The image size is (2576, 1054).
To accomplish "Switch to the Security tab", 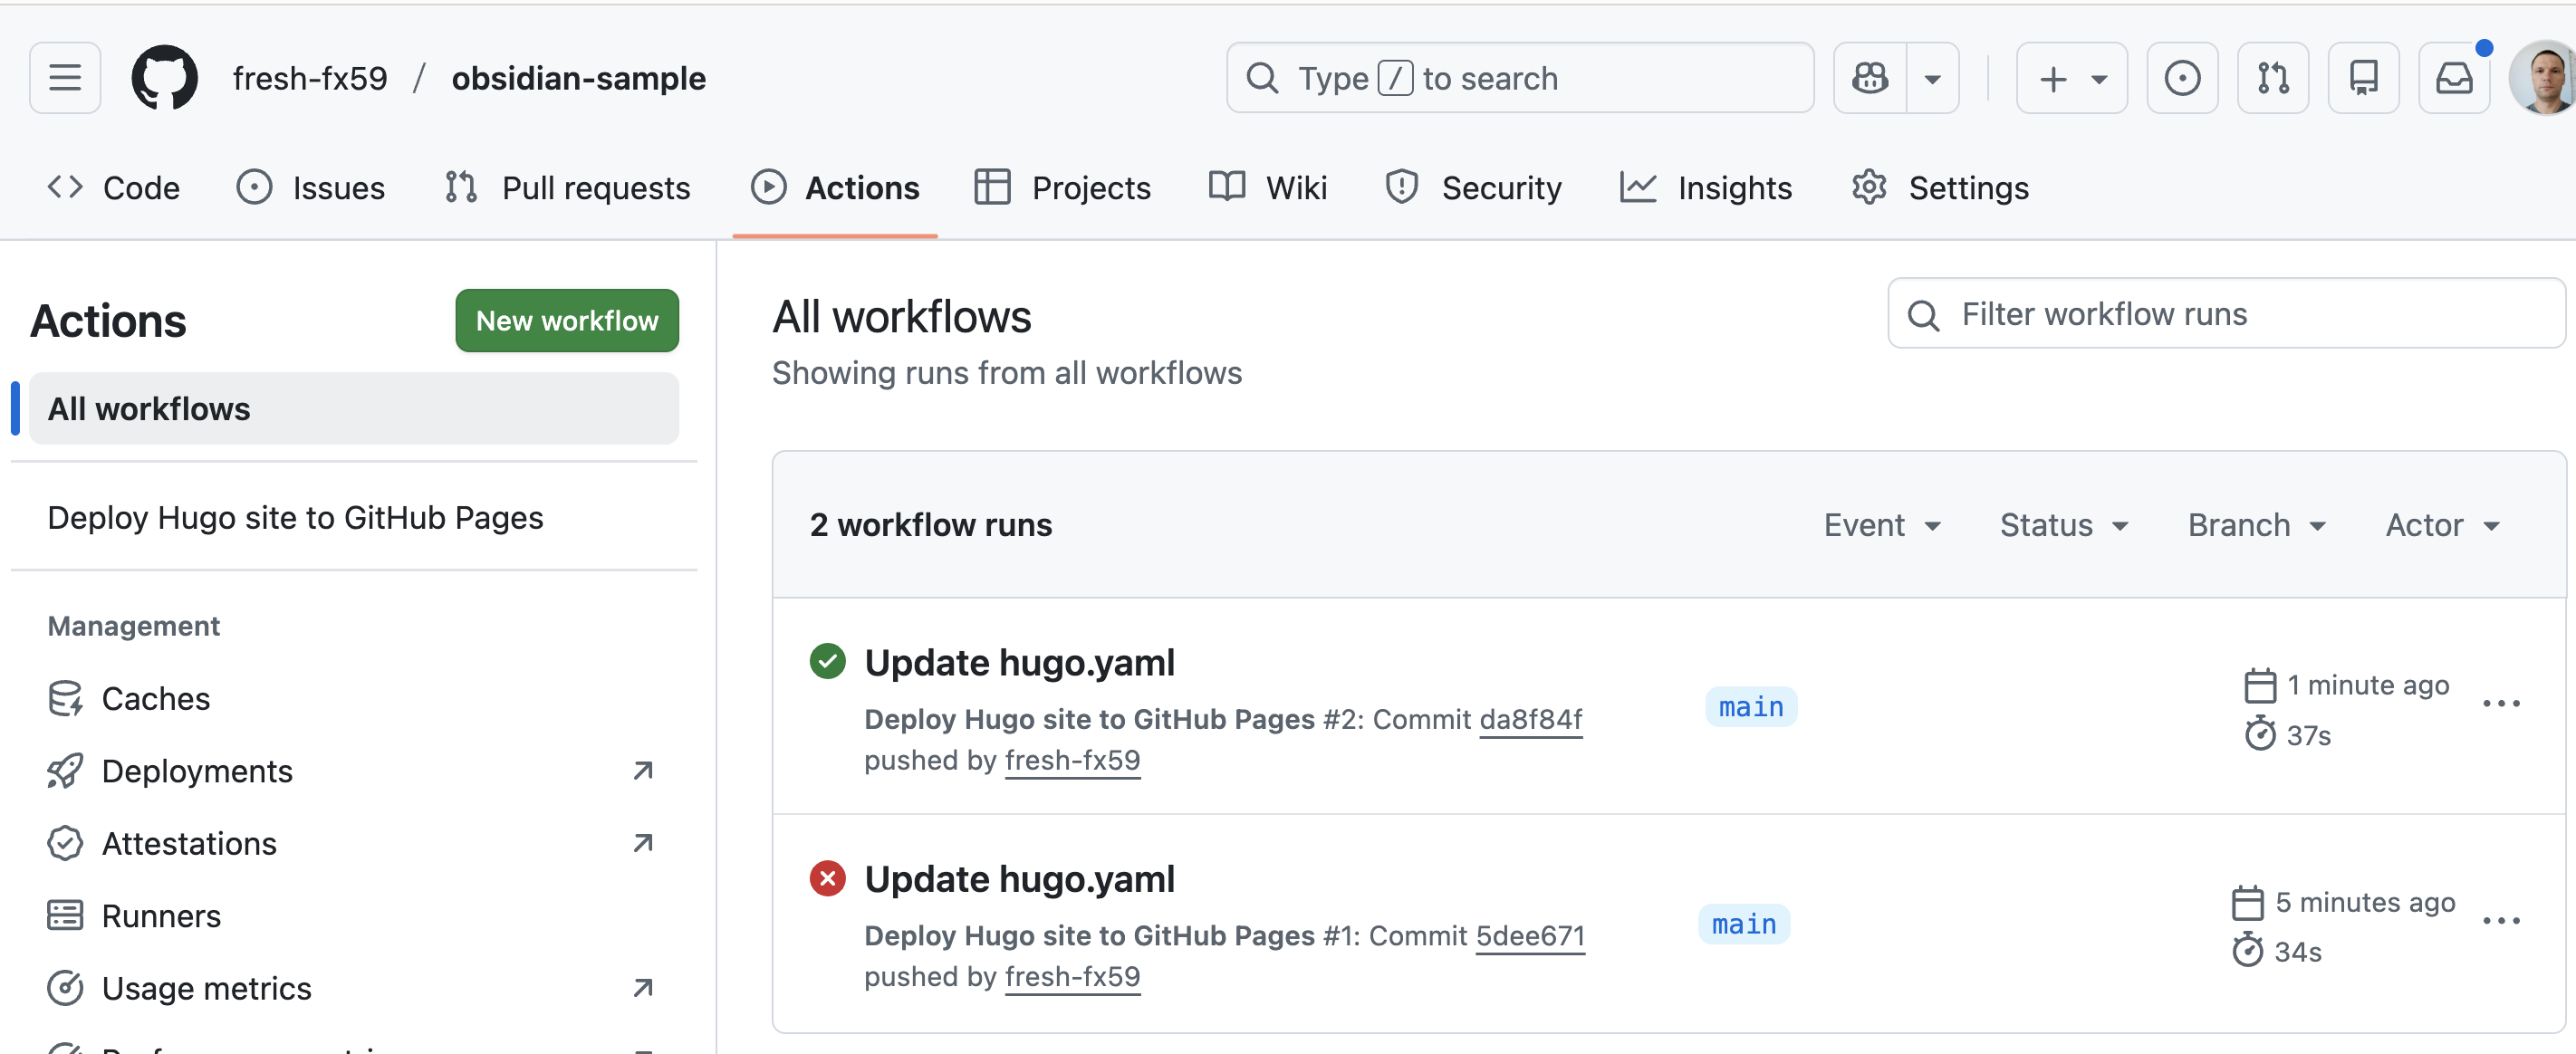I will click(x=1474, y=188).
